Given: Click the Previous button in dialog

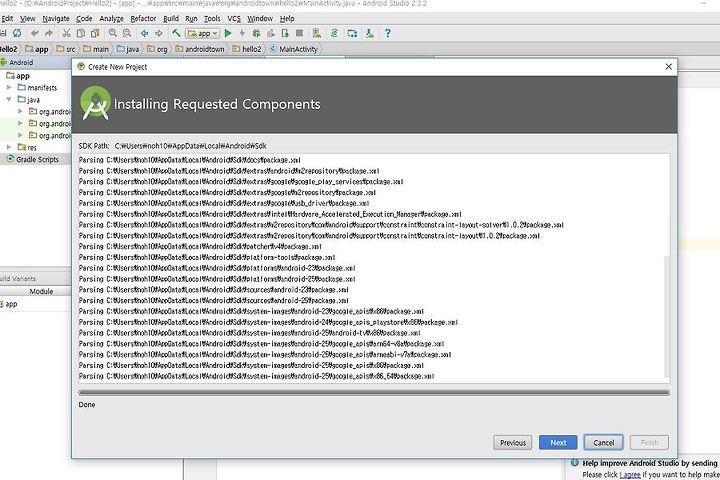Looking at the screenshot, I should [513, 443].
